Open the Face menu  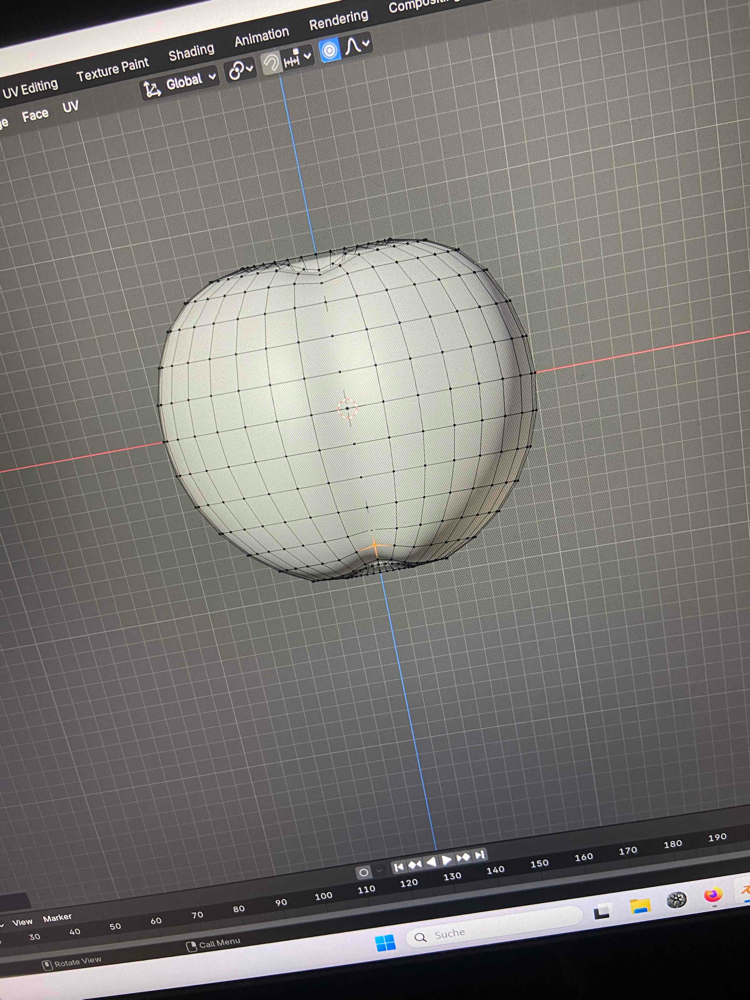point(35,116)
